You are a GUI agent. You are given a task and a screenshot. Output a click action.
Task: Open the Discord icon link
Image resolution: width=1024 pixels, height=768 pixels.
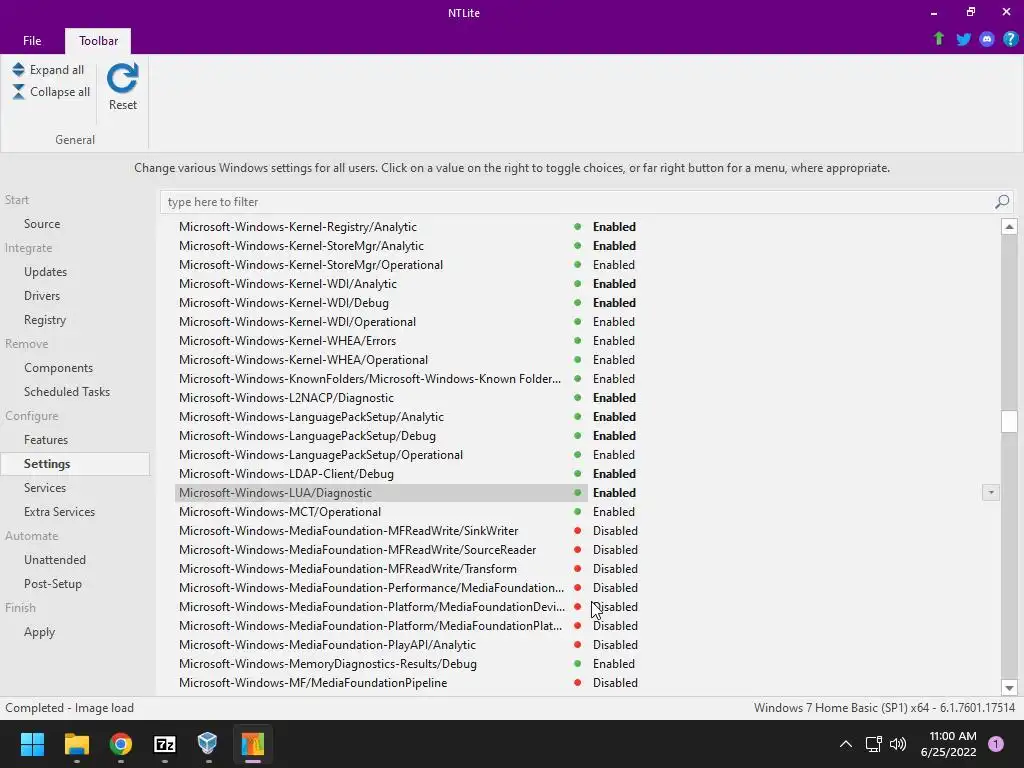point(987,39)
